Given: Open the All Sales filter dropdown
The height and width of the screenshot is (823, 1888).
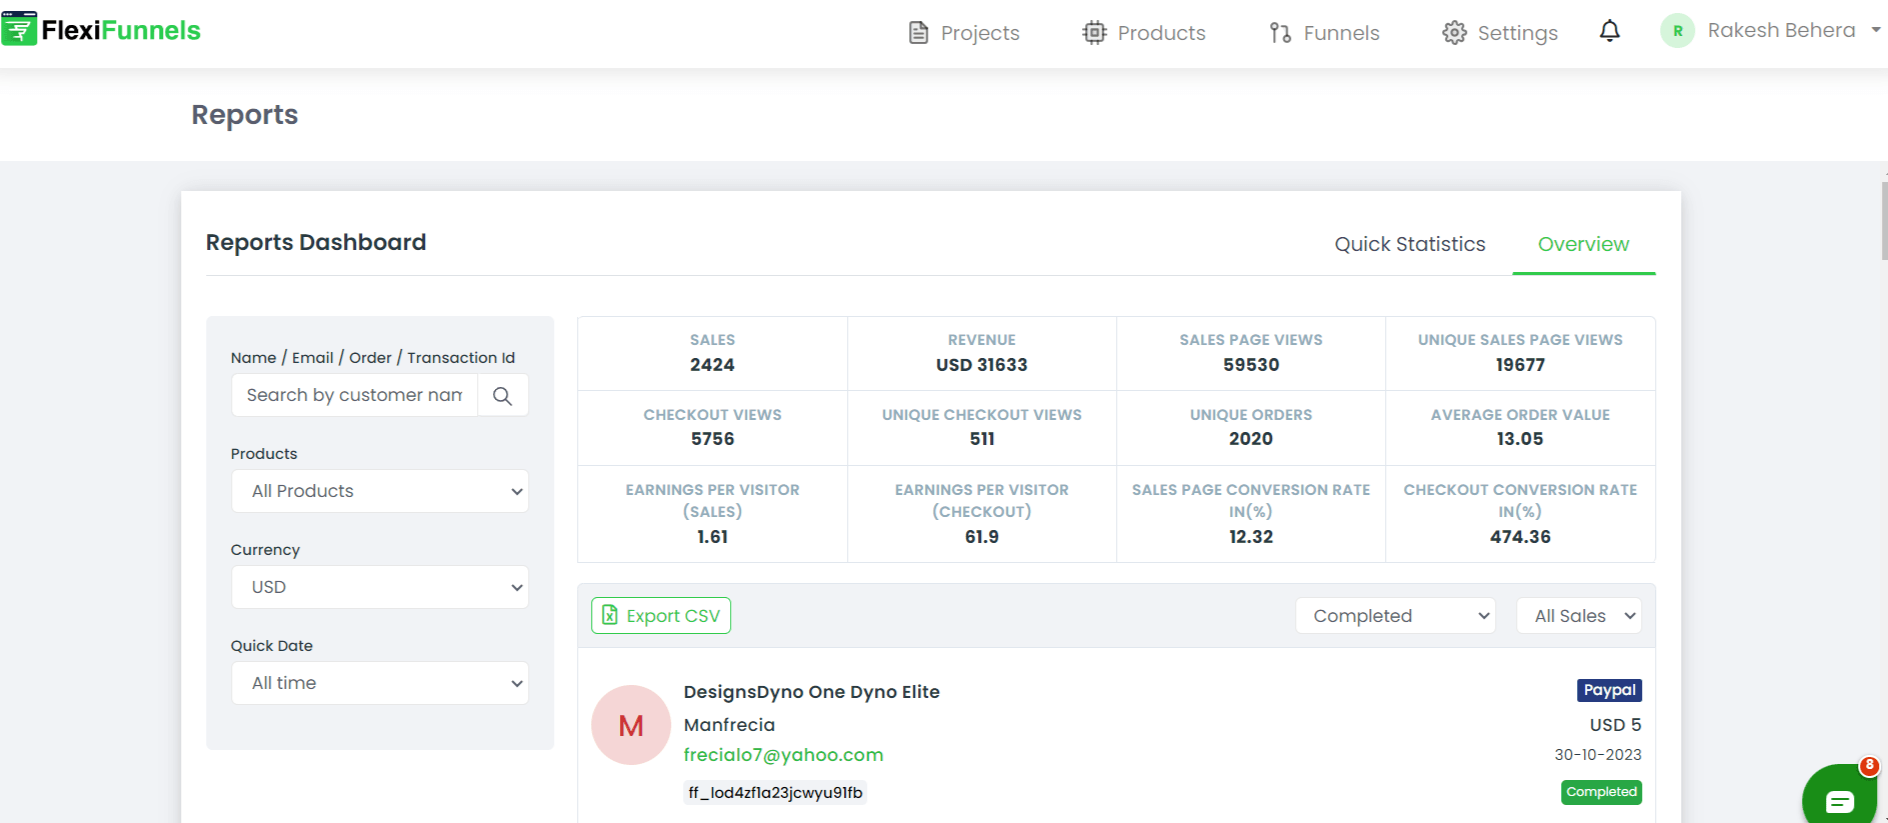Looking at the screenshot, I should [1579, 616].
